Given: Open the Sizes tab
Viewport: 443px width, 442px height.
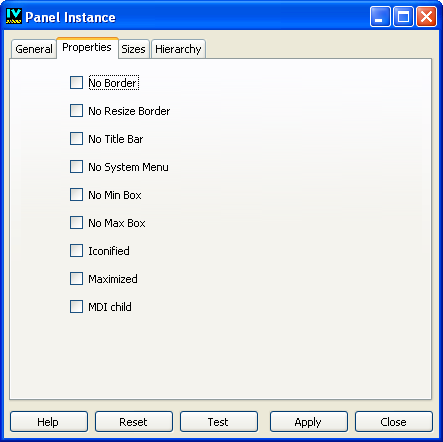Looking at the screenshot, I should (133, 49).
